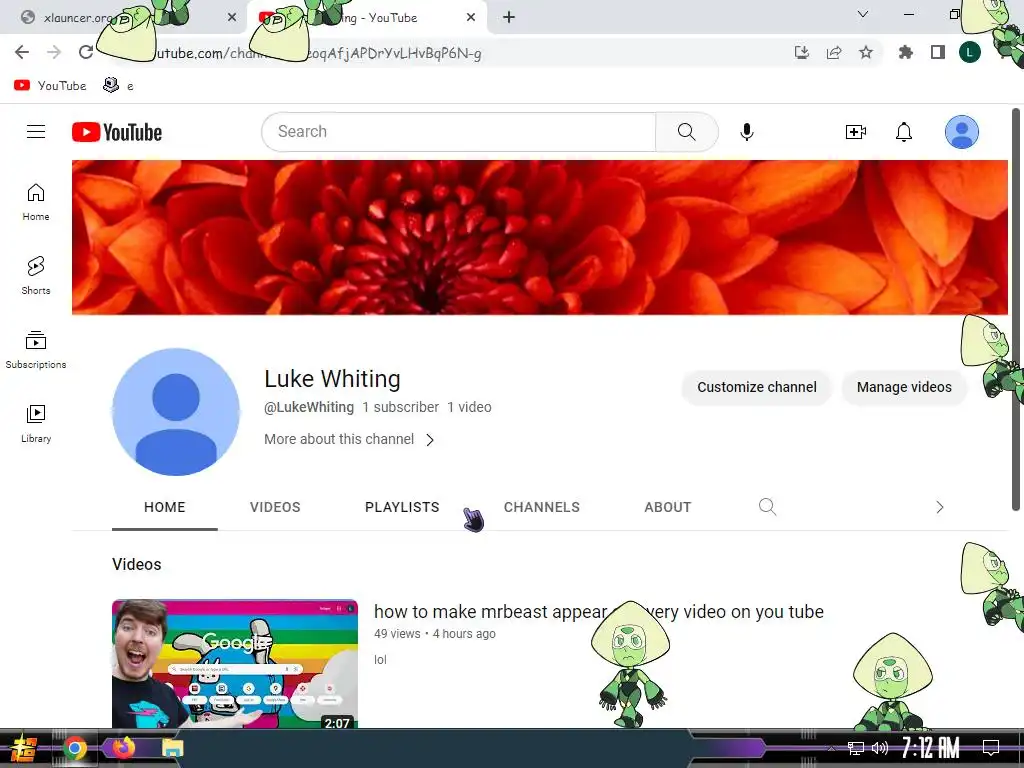This screenshot has width=1024, height=768.
Task: Expand the tab search dropdown arrow
Action: [x=863, y=14]
